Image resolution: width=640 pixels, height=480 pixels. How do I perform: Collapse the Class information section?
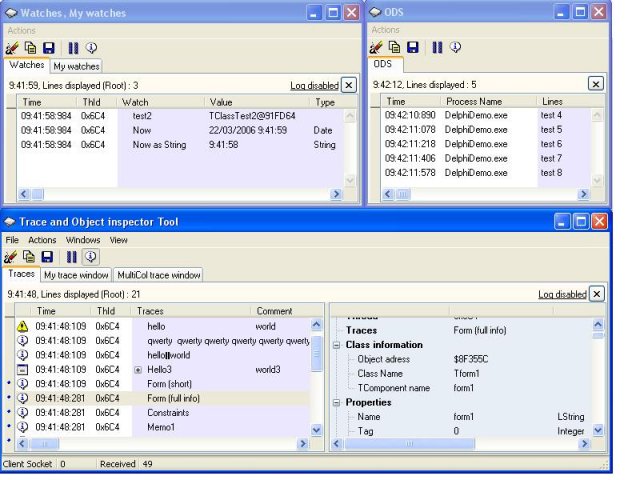pos(337,345)
